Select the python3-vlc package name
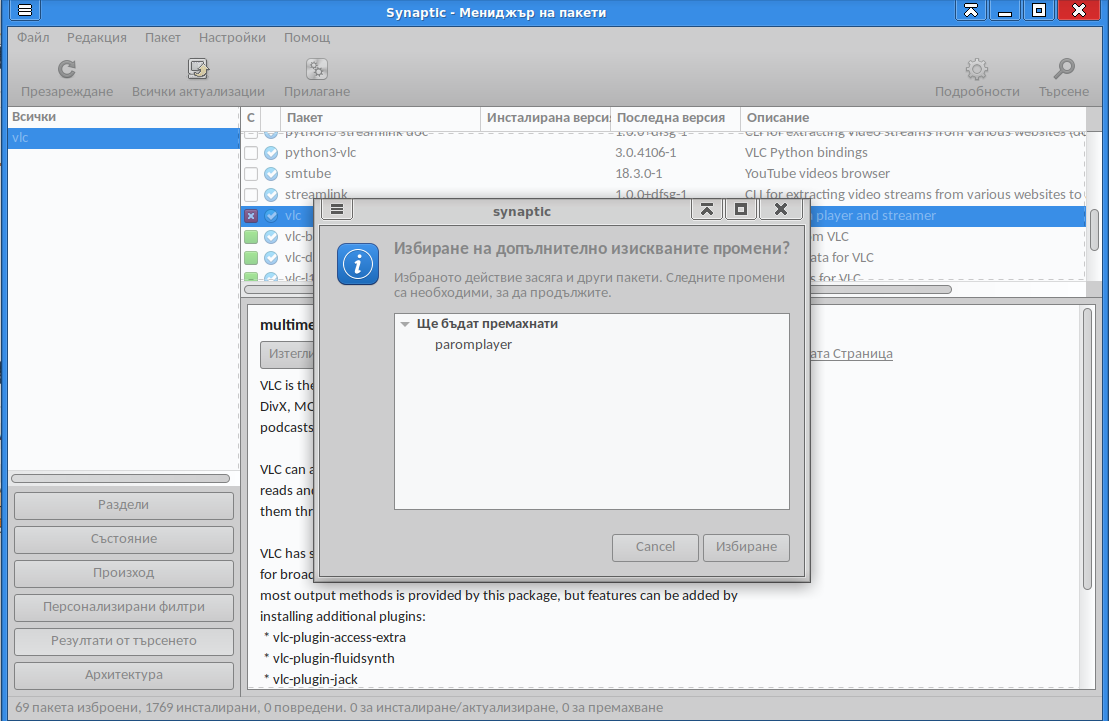The height and width of the screenshot is (721, 1109). [x=320, y=153]
